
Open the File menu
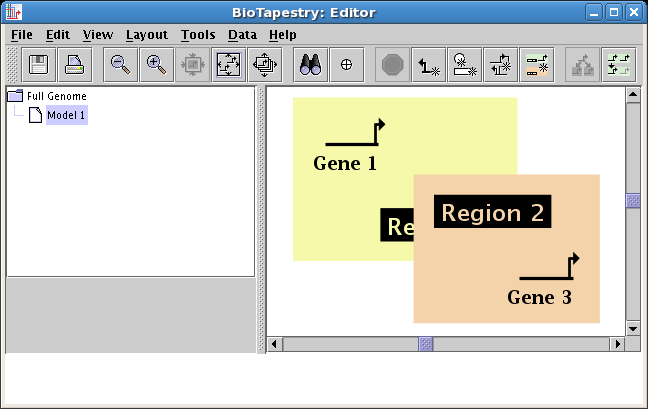21,34
